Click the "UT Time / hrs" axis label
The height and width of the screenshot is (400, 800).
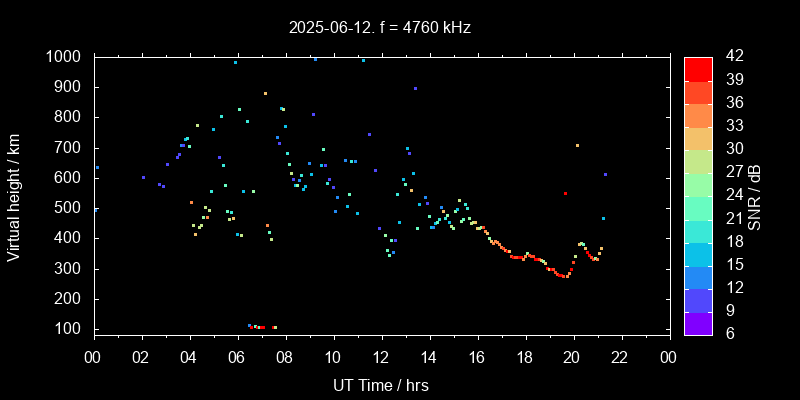381,385
